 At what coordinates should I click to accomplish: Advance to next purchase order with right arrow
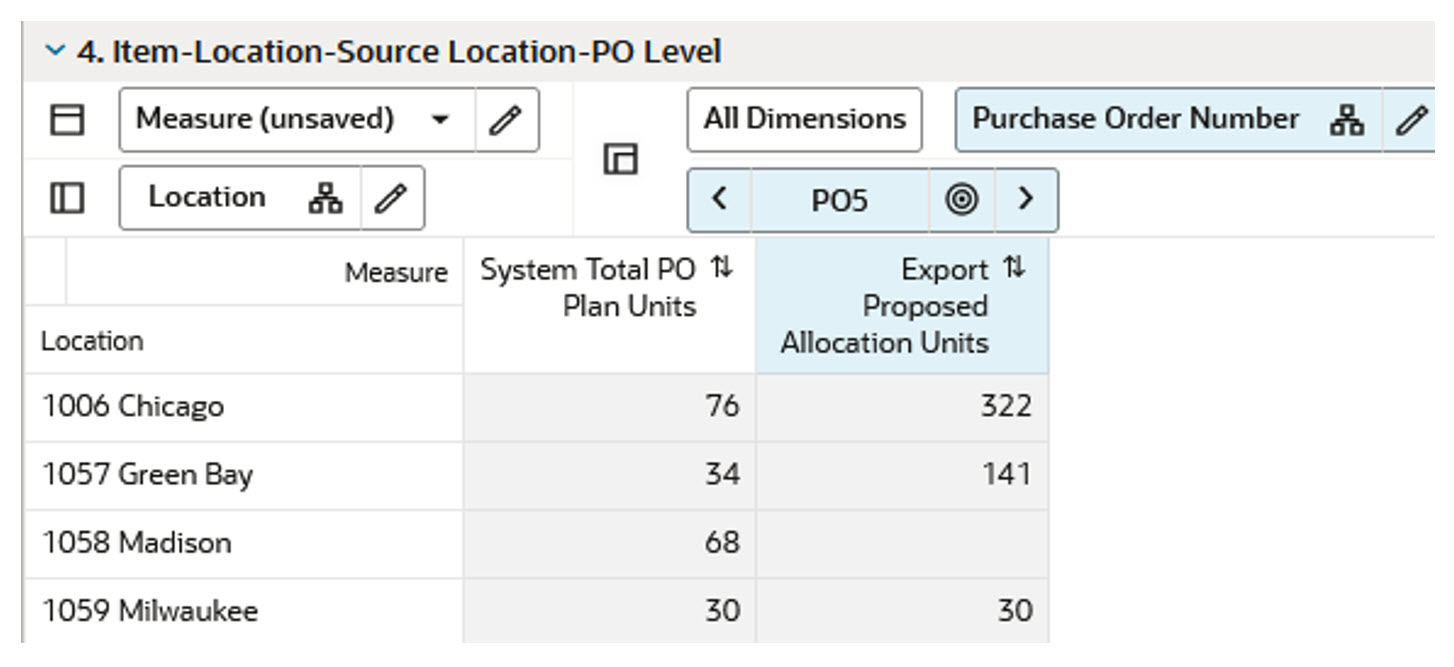1026,199
